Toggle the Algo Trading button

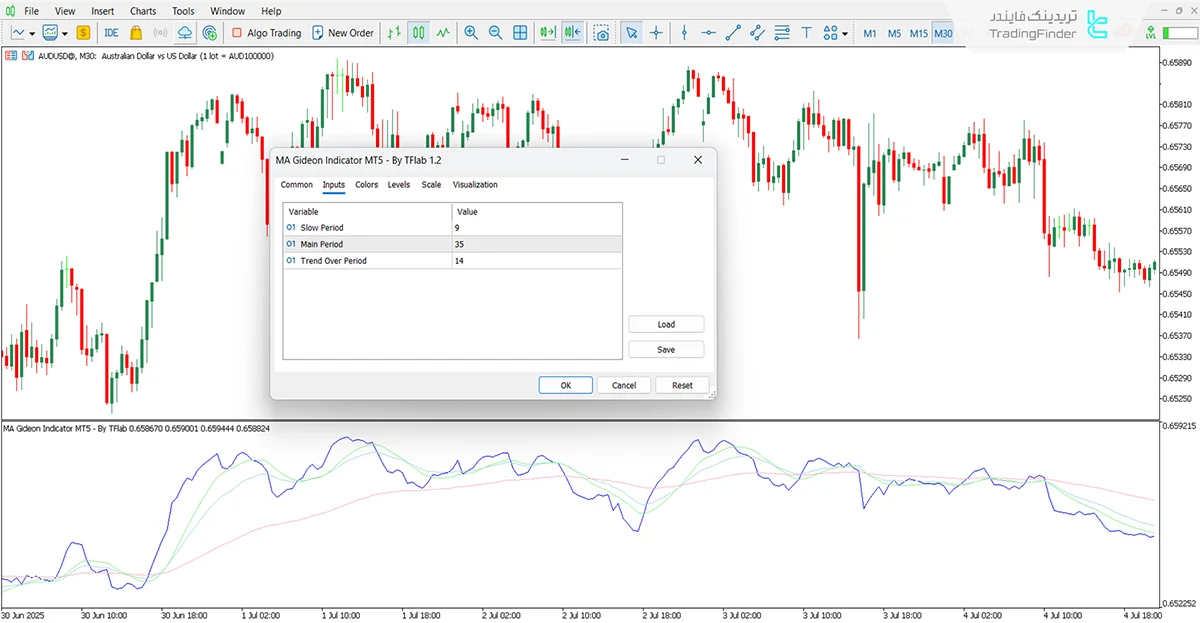(266, 33)
